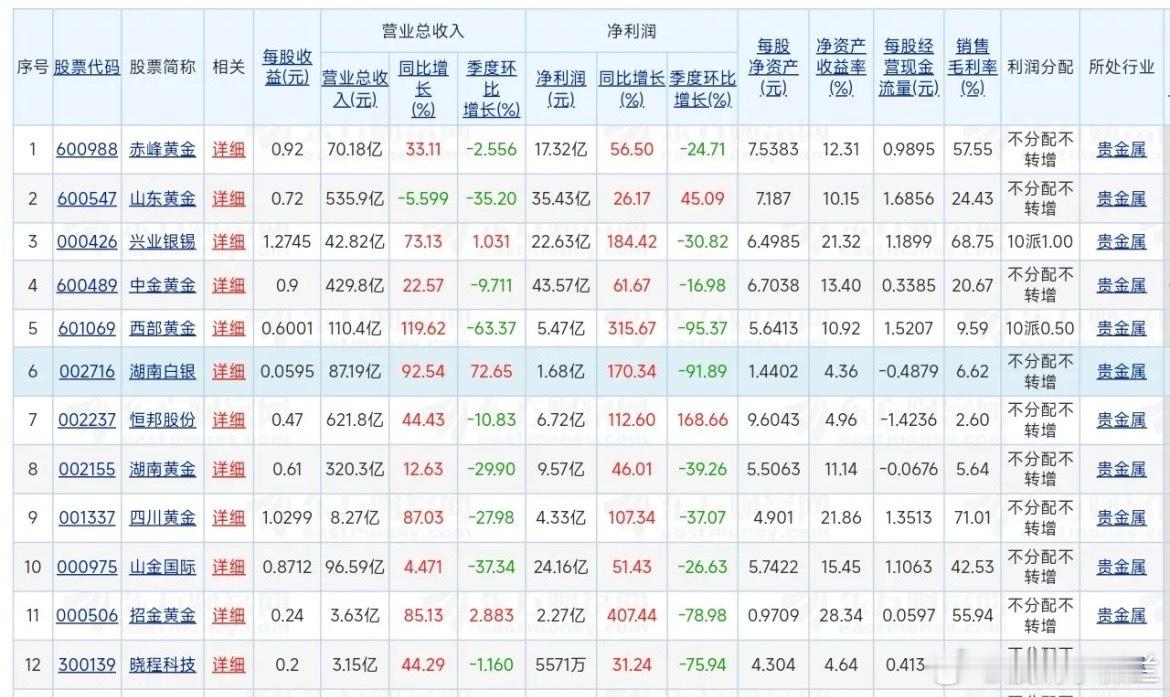Sort by 股票代码 column header
1170x697 pixels.
point(87,67)
